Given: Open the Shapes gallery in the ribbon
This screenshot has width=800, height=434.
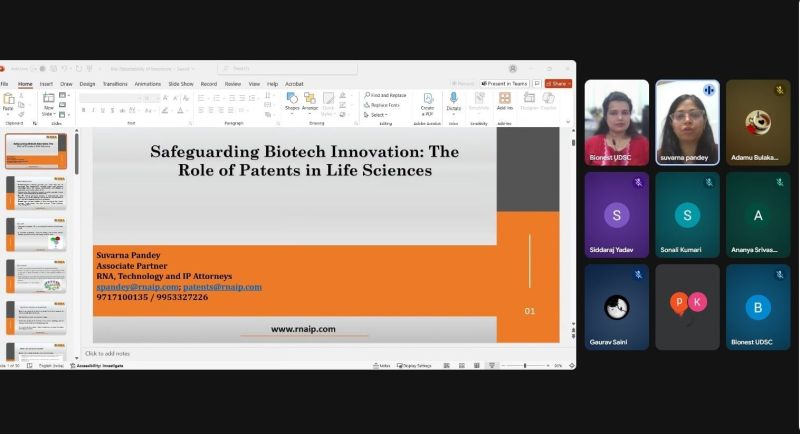Looking at the screenshot, I should click(292, 101).
